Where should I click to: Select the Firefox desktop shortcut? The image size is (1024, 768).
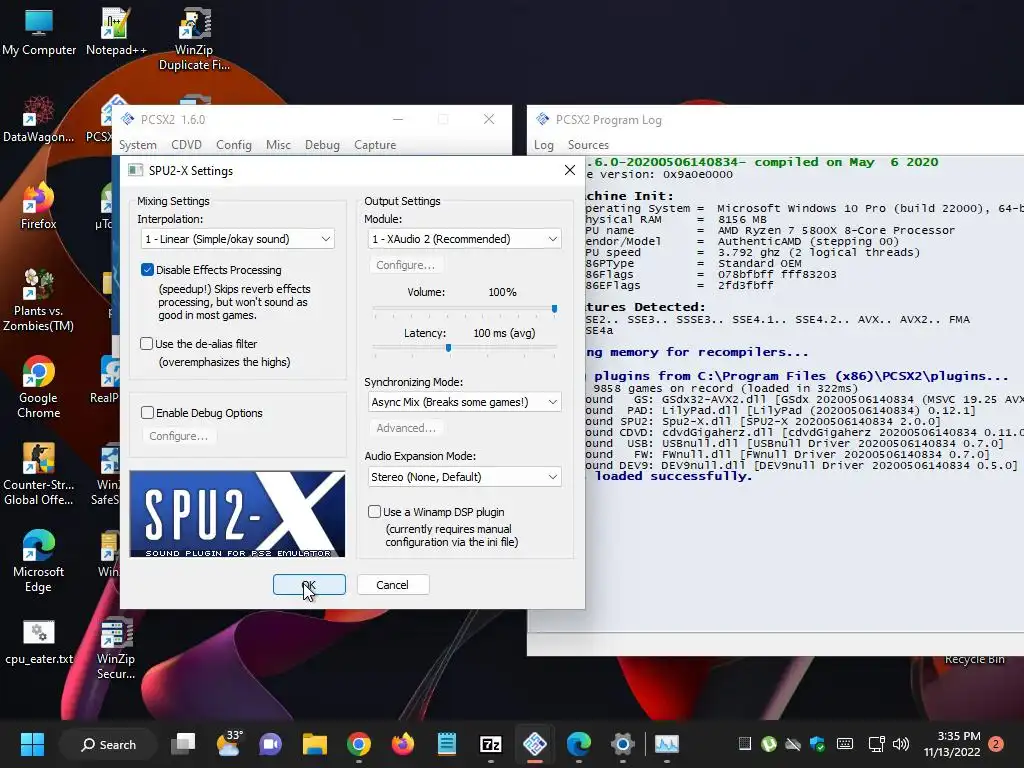[38, 206]
